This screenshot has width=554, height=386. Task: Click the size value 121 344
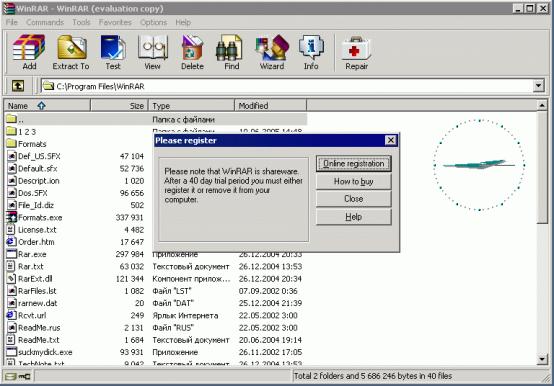(x=130, y=279)
